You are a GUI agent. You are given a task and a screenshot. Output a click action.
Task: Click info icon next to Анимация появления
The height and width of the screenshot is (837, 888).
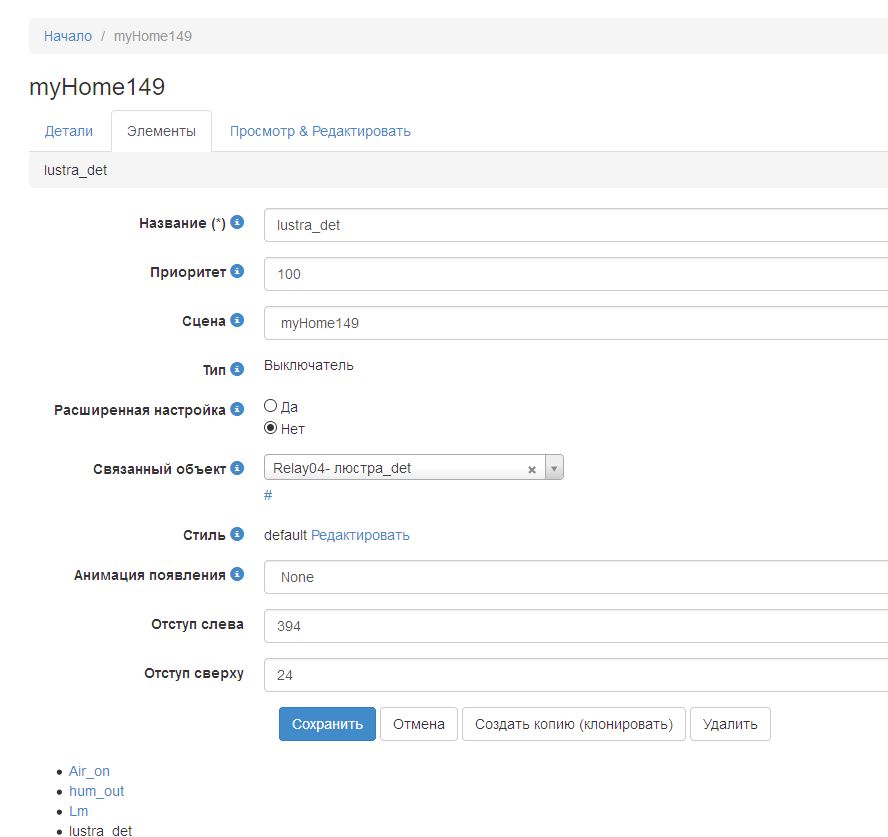click(237, 574)
